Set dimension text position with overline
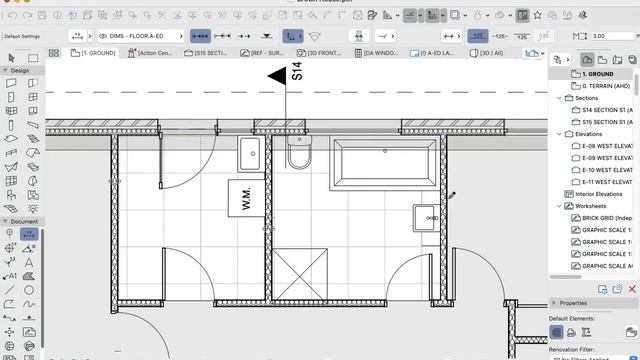Viewport: 640px width, 360px height. click(522, 36)
